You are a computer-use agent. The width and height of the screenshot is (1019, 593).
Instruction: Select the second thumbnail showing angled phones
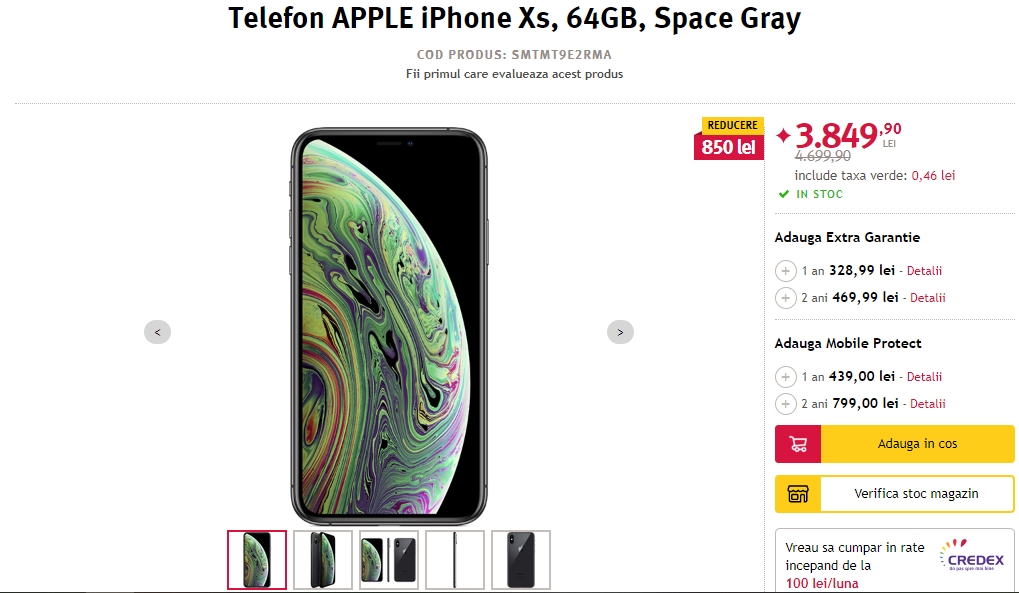pos(323,559)
